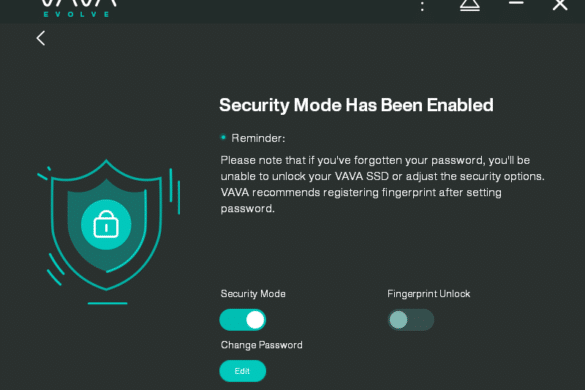Click the EVOLVE text under the logo
This screenshot has height=390, width=585.
pos(76,14)
